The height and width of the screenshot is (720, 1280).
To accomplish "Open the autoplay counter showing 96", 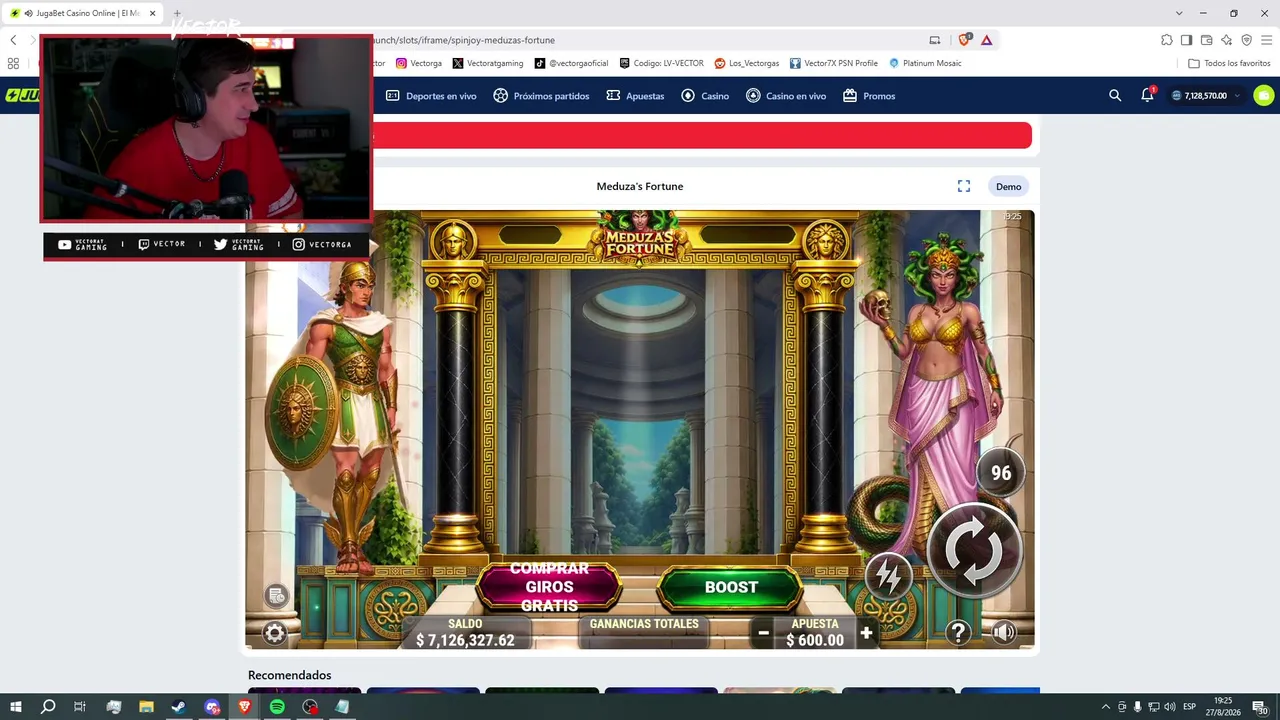I will coord(1001,473).
